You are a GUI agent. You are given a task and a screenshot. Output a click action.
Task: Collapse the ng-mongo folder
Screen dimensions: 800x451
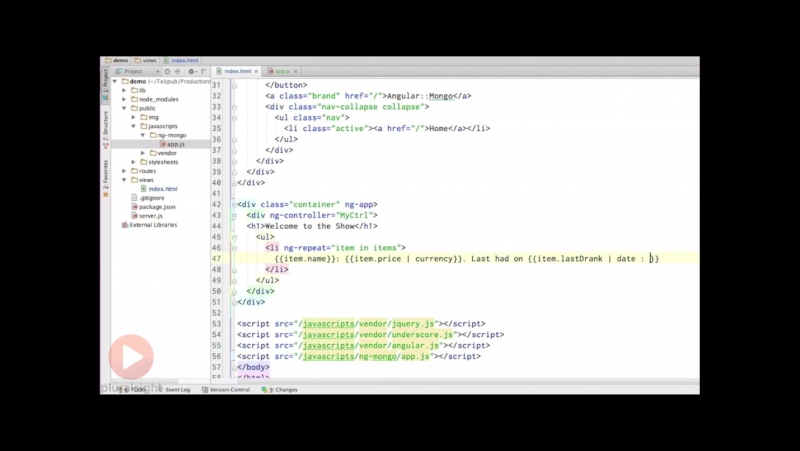[143, 135]
